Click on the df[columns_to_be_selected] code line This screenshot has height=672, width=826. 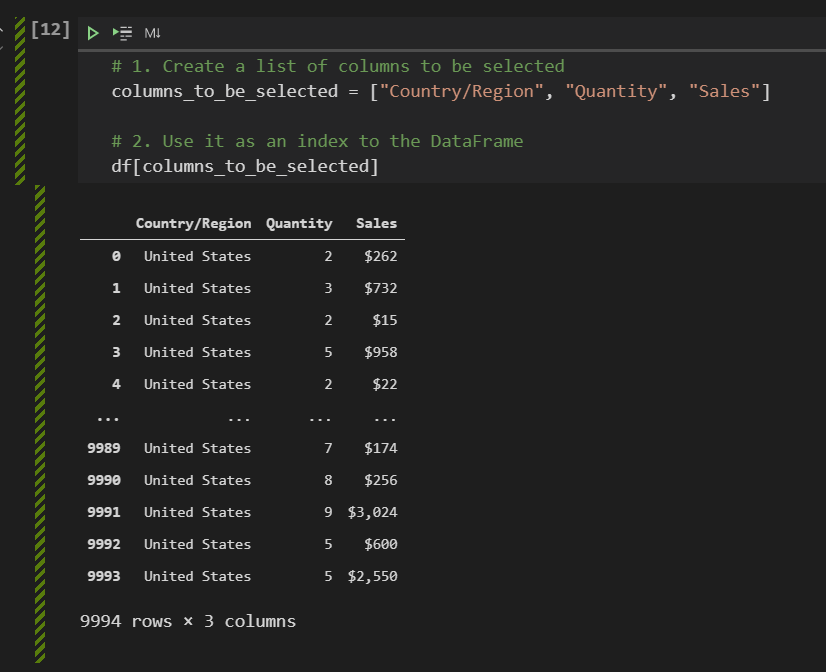pyautogui.click(x=245, y=166)
